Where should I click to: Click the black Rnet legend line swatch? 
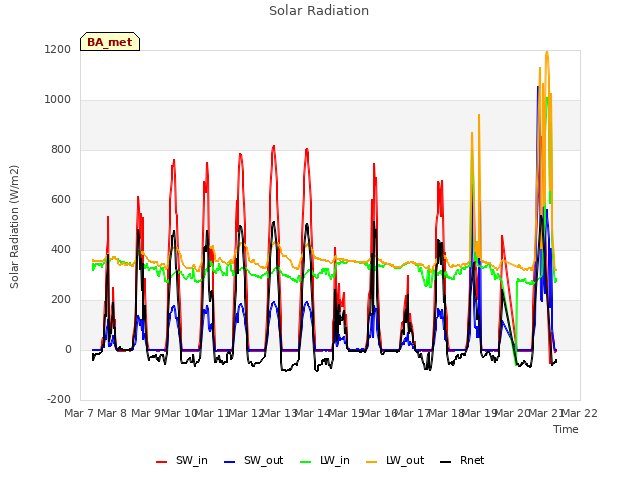[x=446, y=462]
